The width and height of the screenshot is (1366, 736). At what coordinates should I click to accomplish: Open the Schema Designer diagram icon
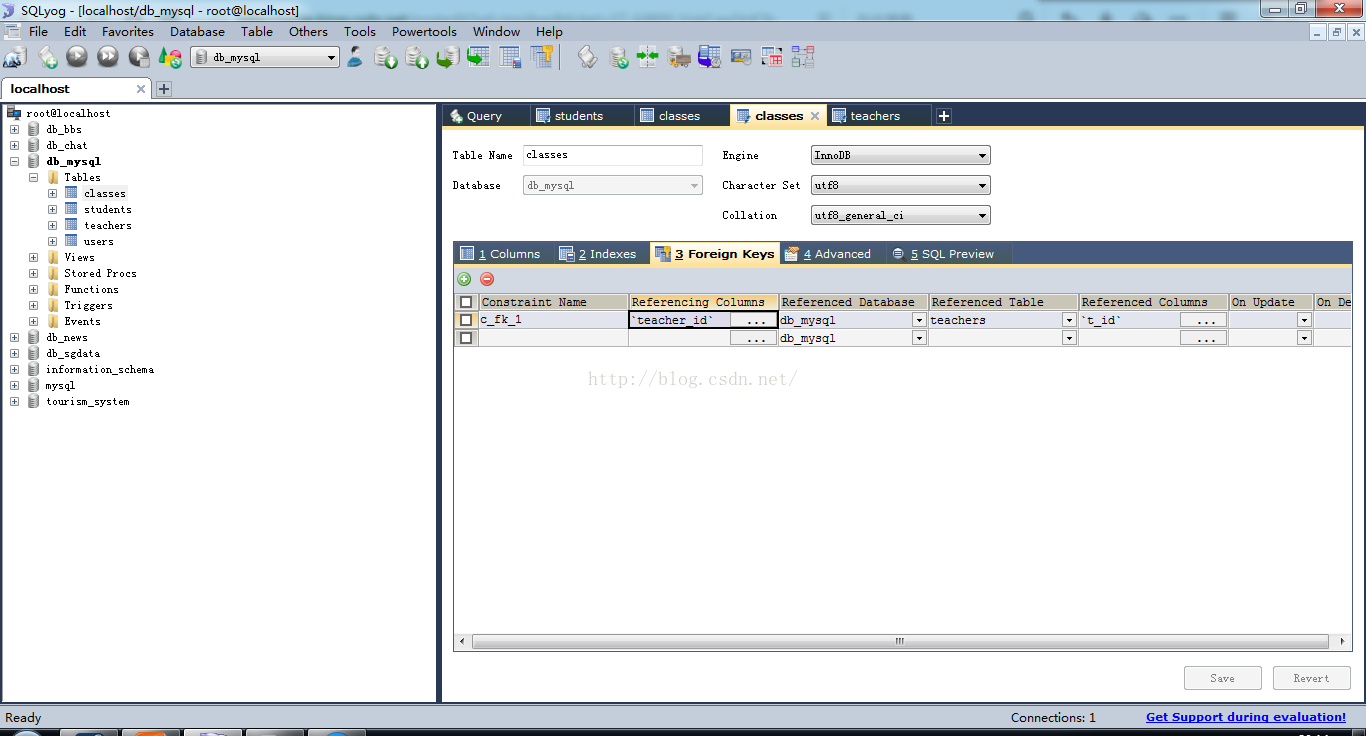click(x=803, y=57)
